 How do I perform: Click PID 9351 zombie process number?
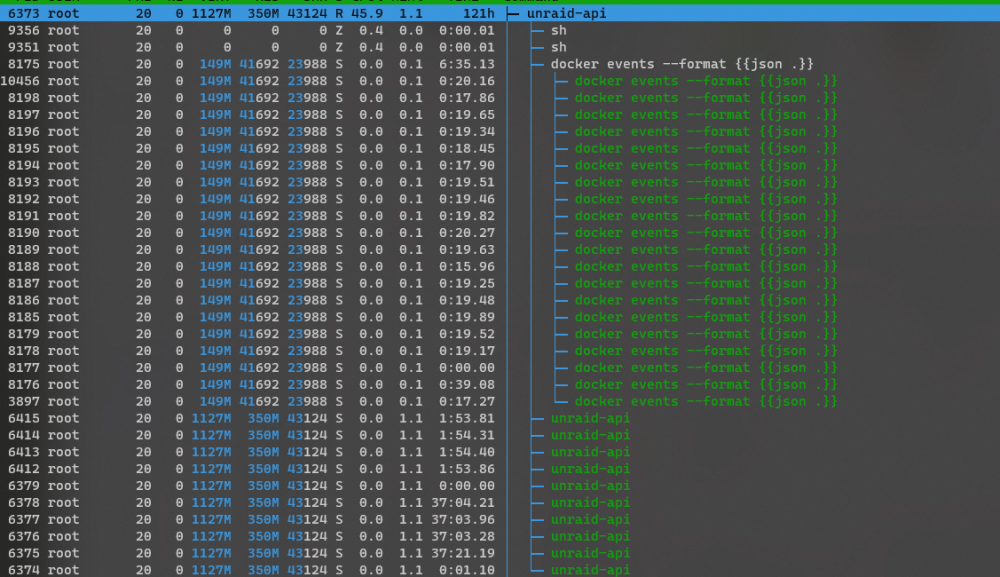click(24, 47)
